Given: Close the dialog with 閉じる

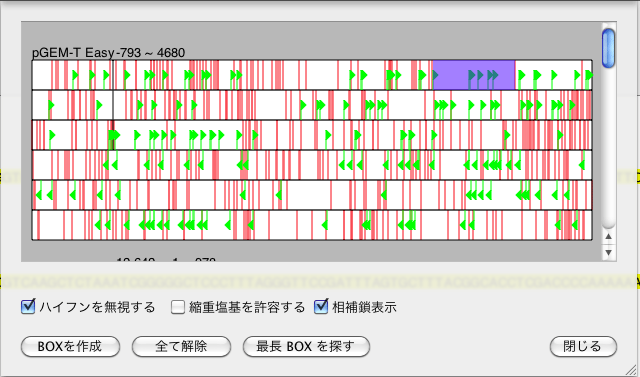Looking at the screenshot, I should click(x=583, y=346).
